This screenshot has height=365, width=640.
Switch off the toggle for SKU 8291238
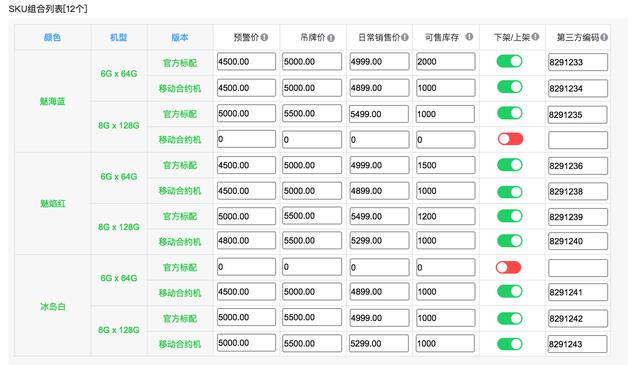(510, 192)
